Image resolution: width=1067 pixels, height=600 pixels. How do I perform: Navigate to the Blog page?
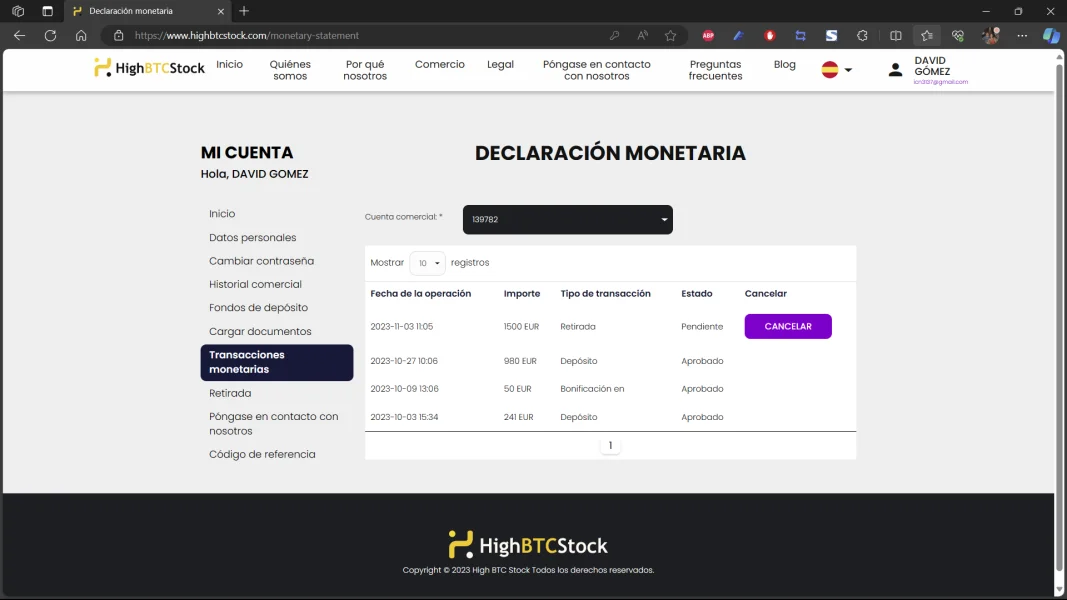[x=785, y=64]
